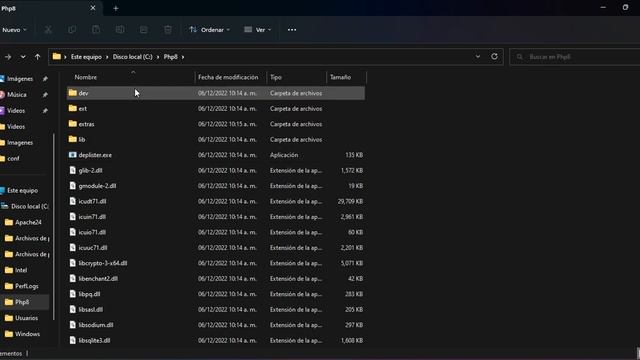Click pin icon next to Música
The image size is (640, 360).
click(x=45, y=95)
